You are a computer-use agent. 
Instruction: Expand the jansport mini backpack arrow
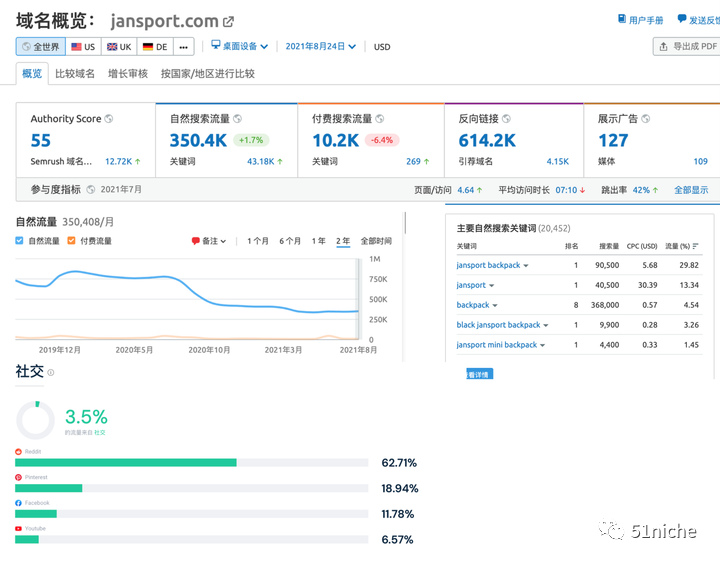tap(542, 345)
